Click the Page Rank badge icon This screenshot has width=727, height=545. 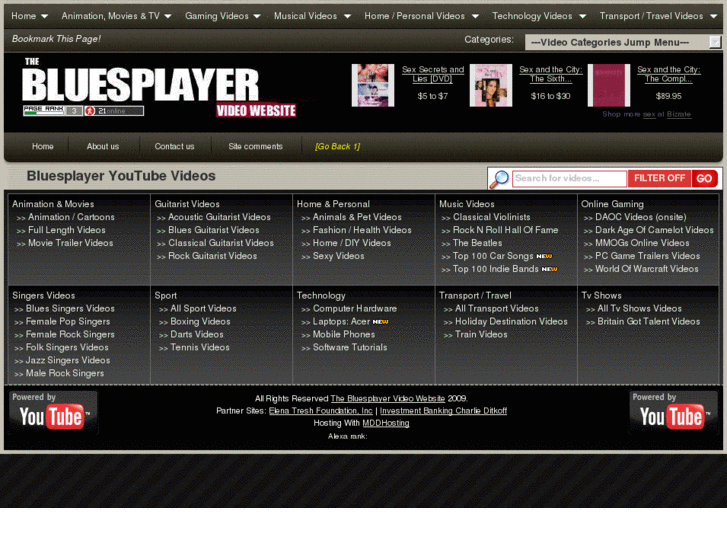(52, 111)
